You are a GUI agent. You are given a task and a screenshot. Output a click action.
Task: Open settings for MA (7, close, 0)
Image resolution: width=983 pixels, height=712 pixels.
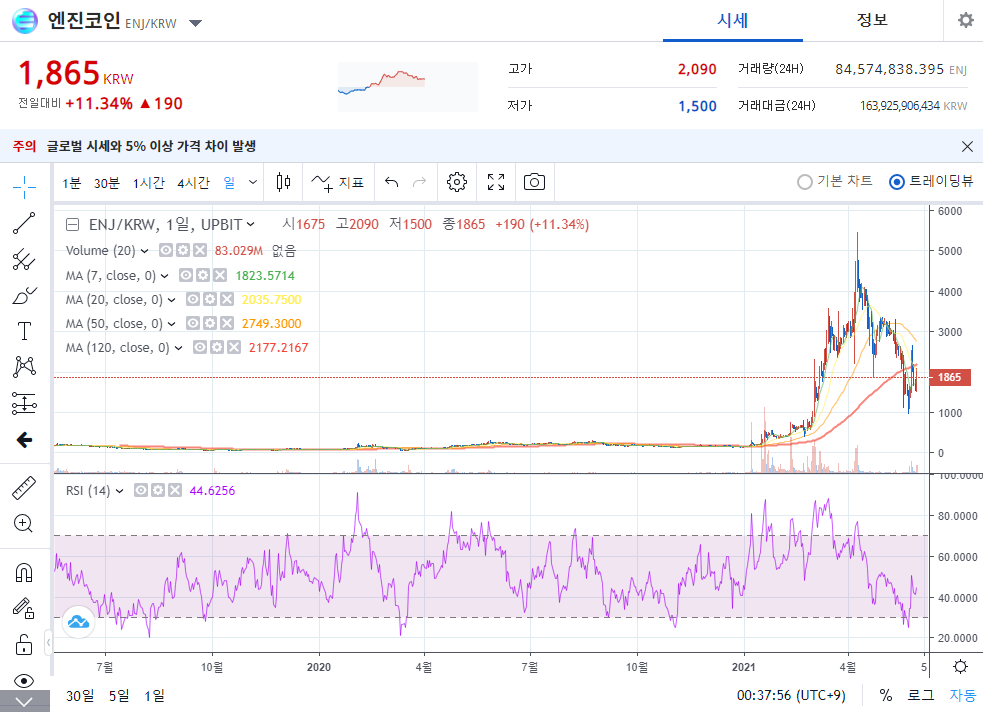[x=202, y=275]
